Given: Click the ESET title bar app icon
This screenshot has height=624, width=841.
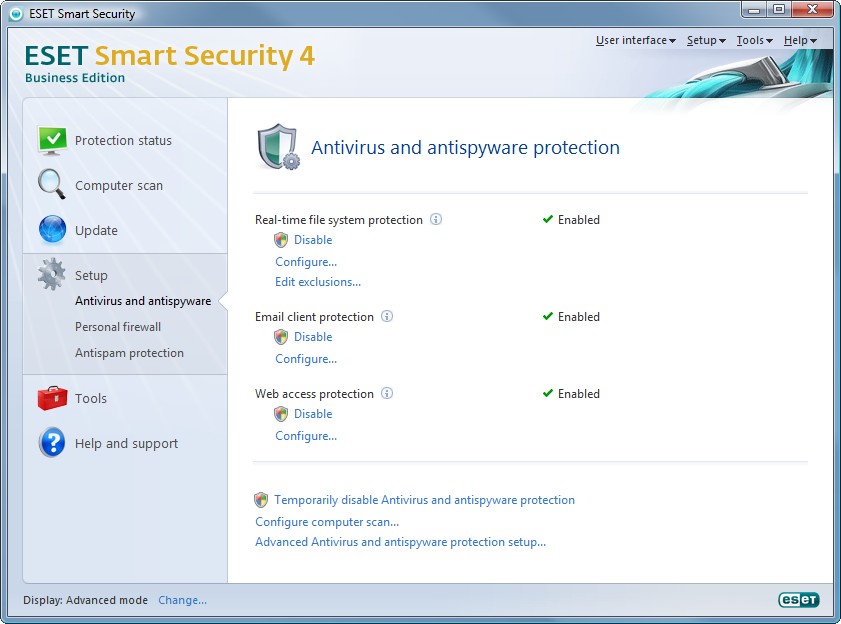Looking at the screenshot, I should point(16,14).
